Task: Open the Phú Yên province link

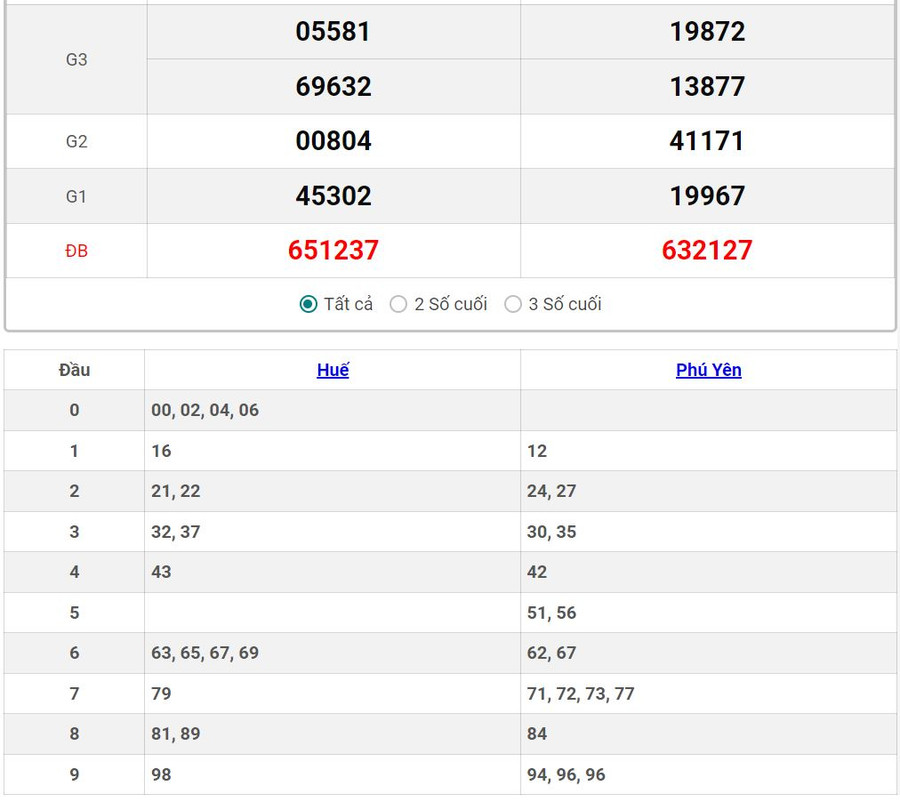Action: coord(708,370)
